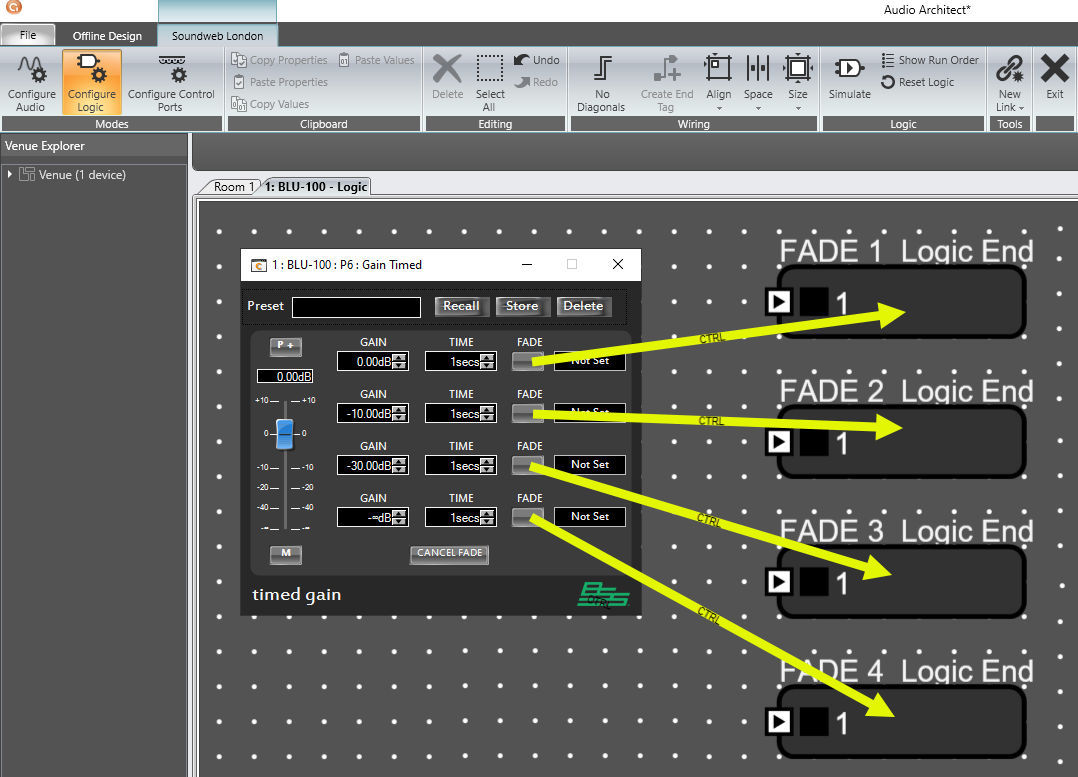1078x777 pixels.
Task: Enable No Diagonals wiring
Action: (x=602, y=83)
